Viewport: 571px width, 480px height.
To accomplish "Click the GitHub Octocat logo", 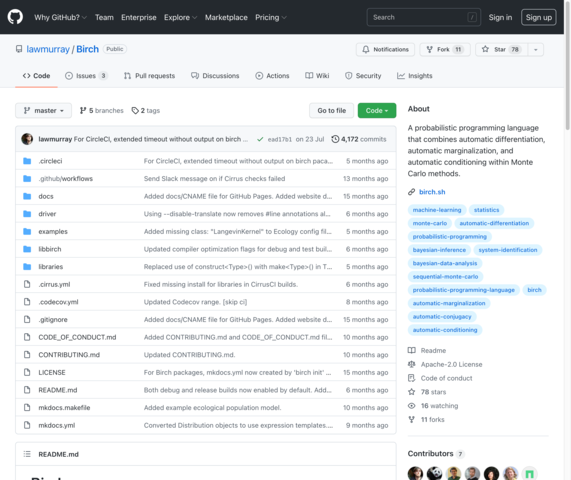I will click(15, 17).
